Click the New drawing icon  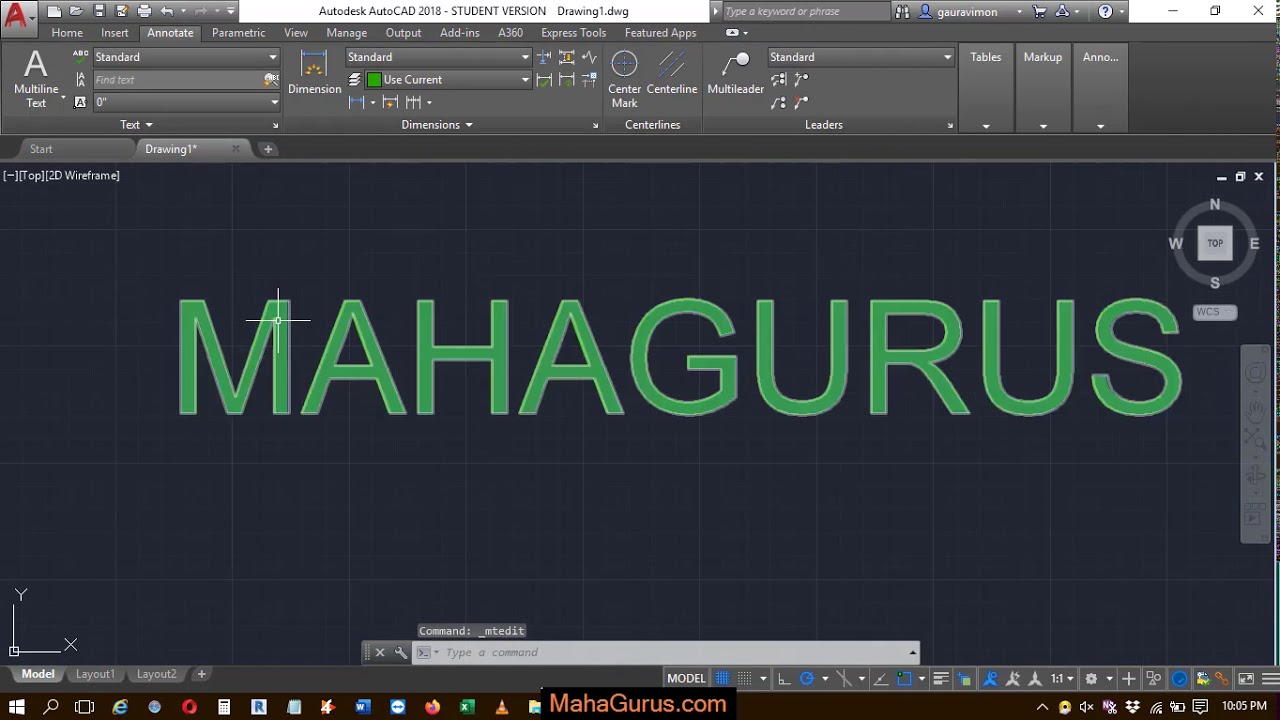coord(54,12)
